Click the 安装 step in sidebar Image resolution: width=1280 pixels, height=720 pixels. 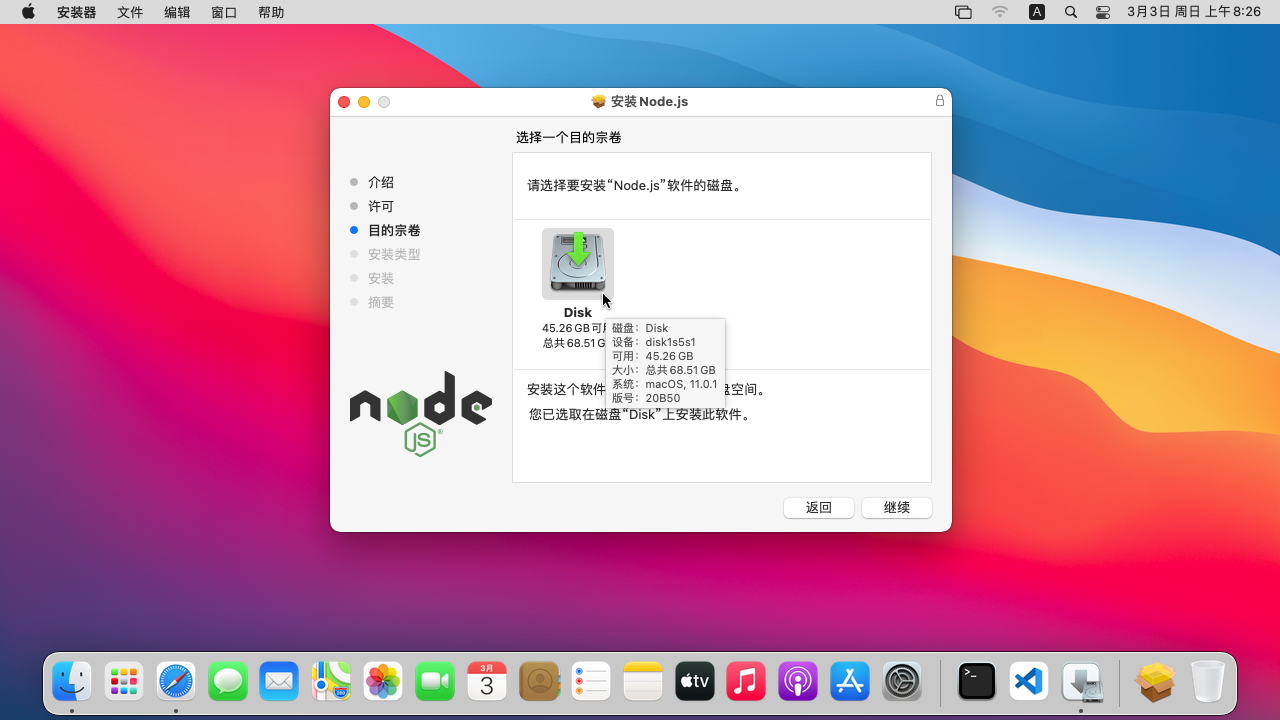click(x=381, y=278)
